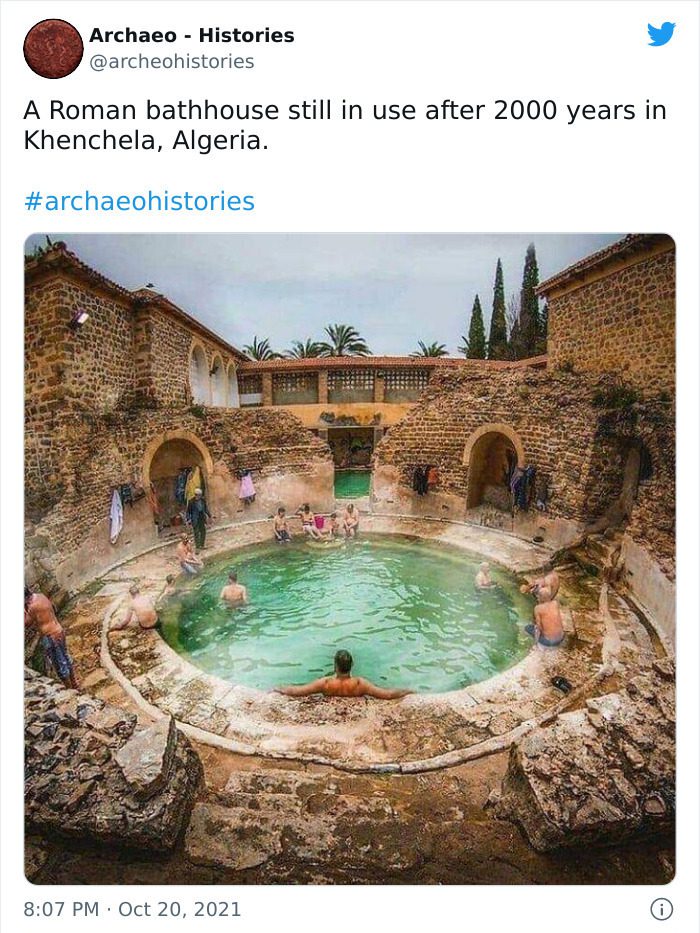Click the man leaning on the pool edge
Viewport: 700px width, 933px height.
pos(343,677)
